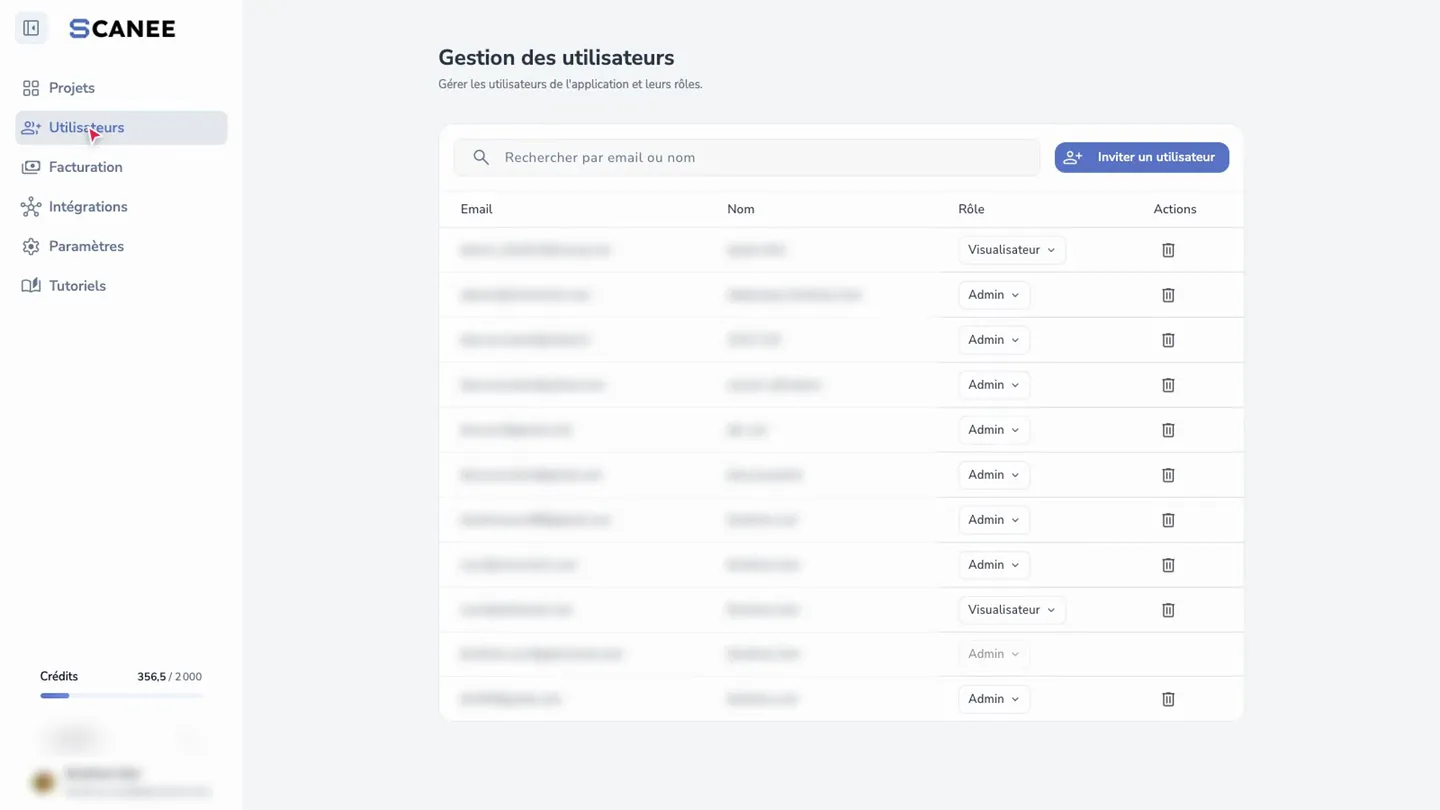Click the Email column header
Viewport: 1440px width, 810px height.
476,209
